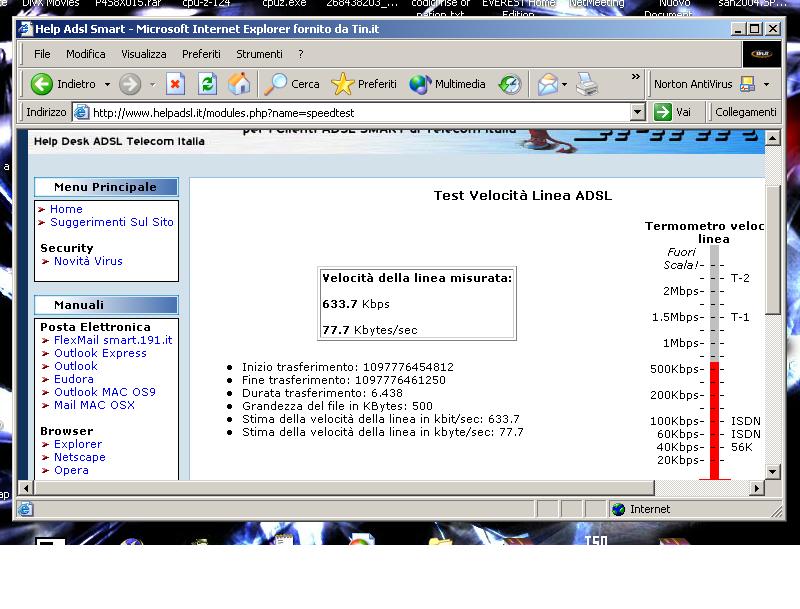Open the Preferiti menu

(x=202, y=54)
